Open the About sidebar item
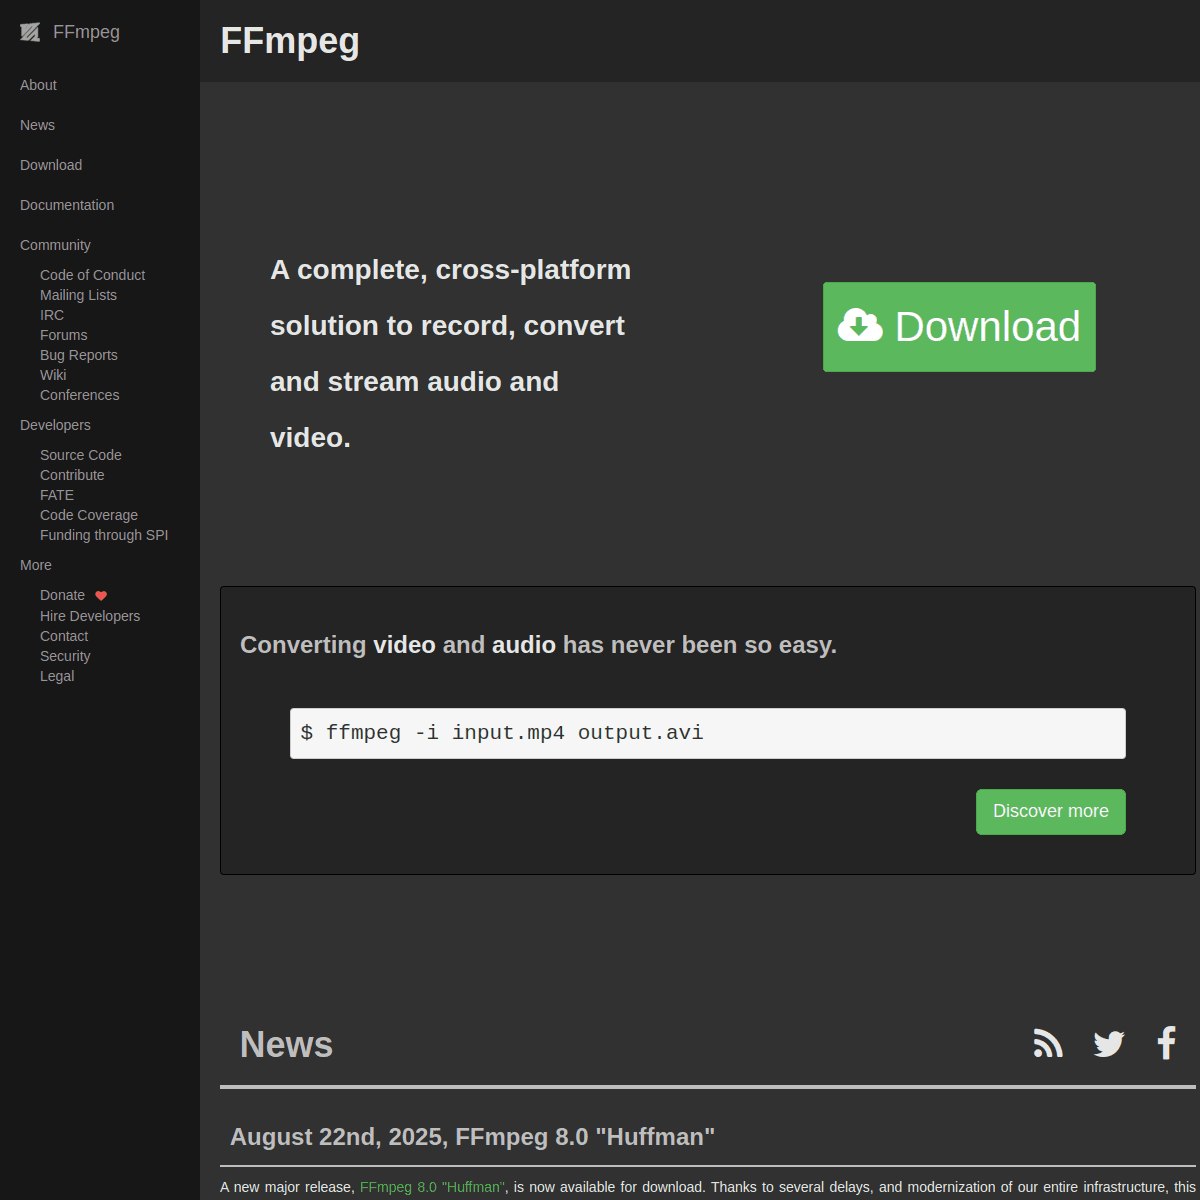1200x1200 pixels. [38, 85]
